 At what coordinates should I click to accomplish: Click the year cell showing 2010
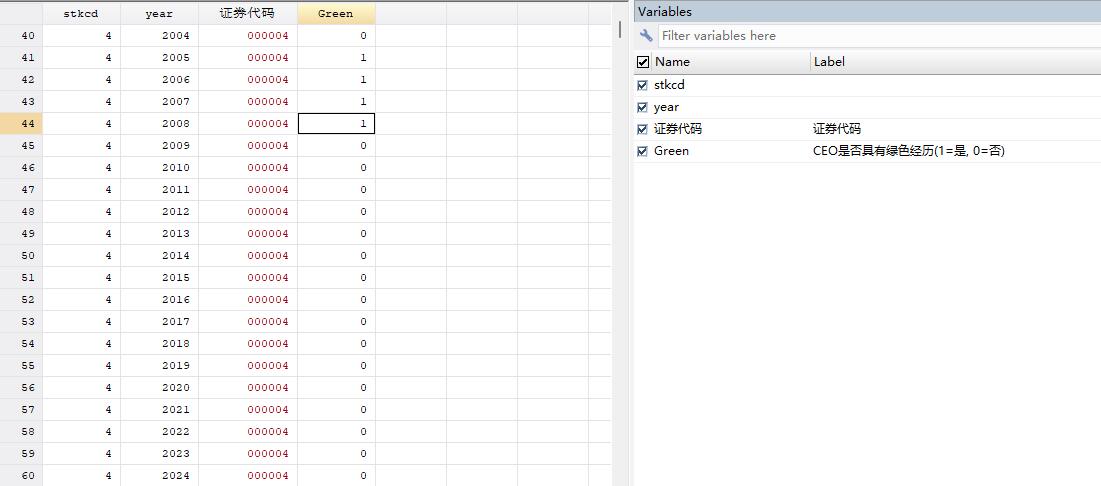(159, 168)
